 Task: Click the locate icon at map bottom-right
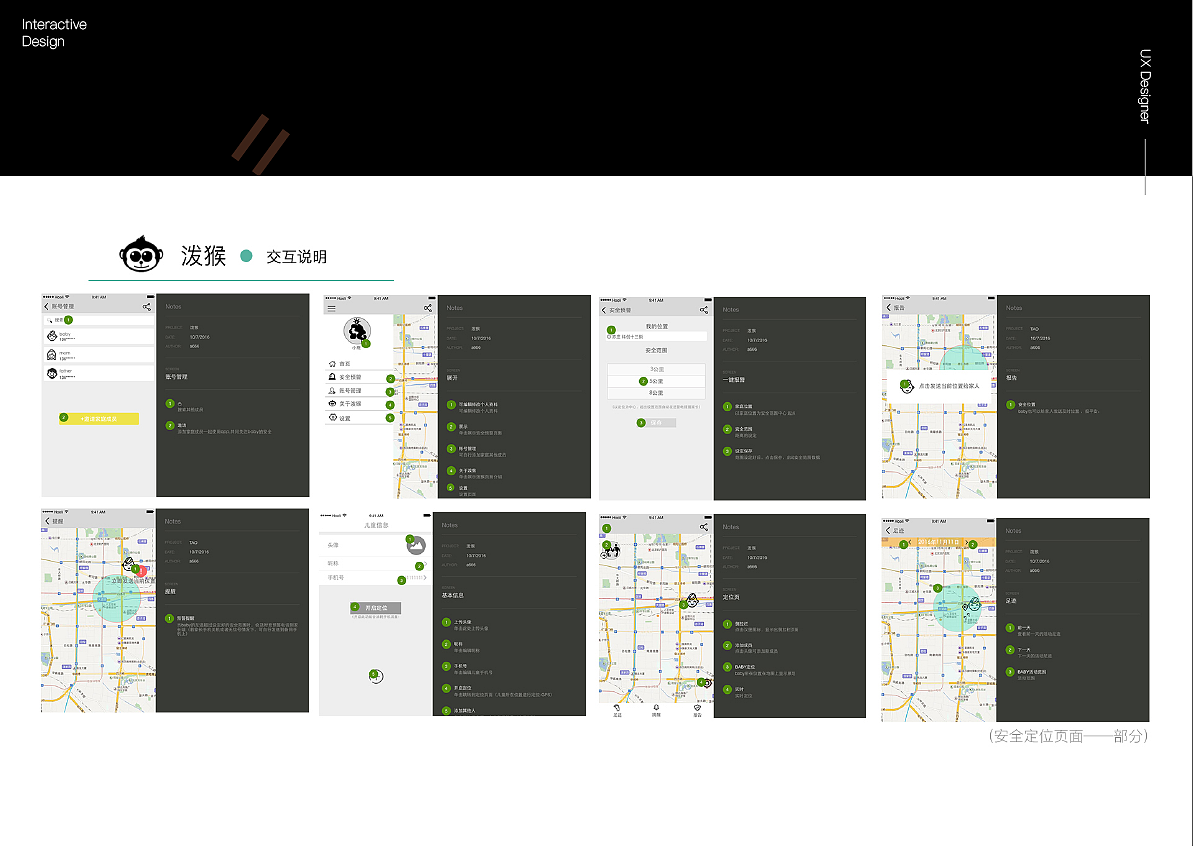click(x=705, y=684)
